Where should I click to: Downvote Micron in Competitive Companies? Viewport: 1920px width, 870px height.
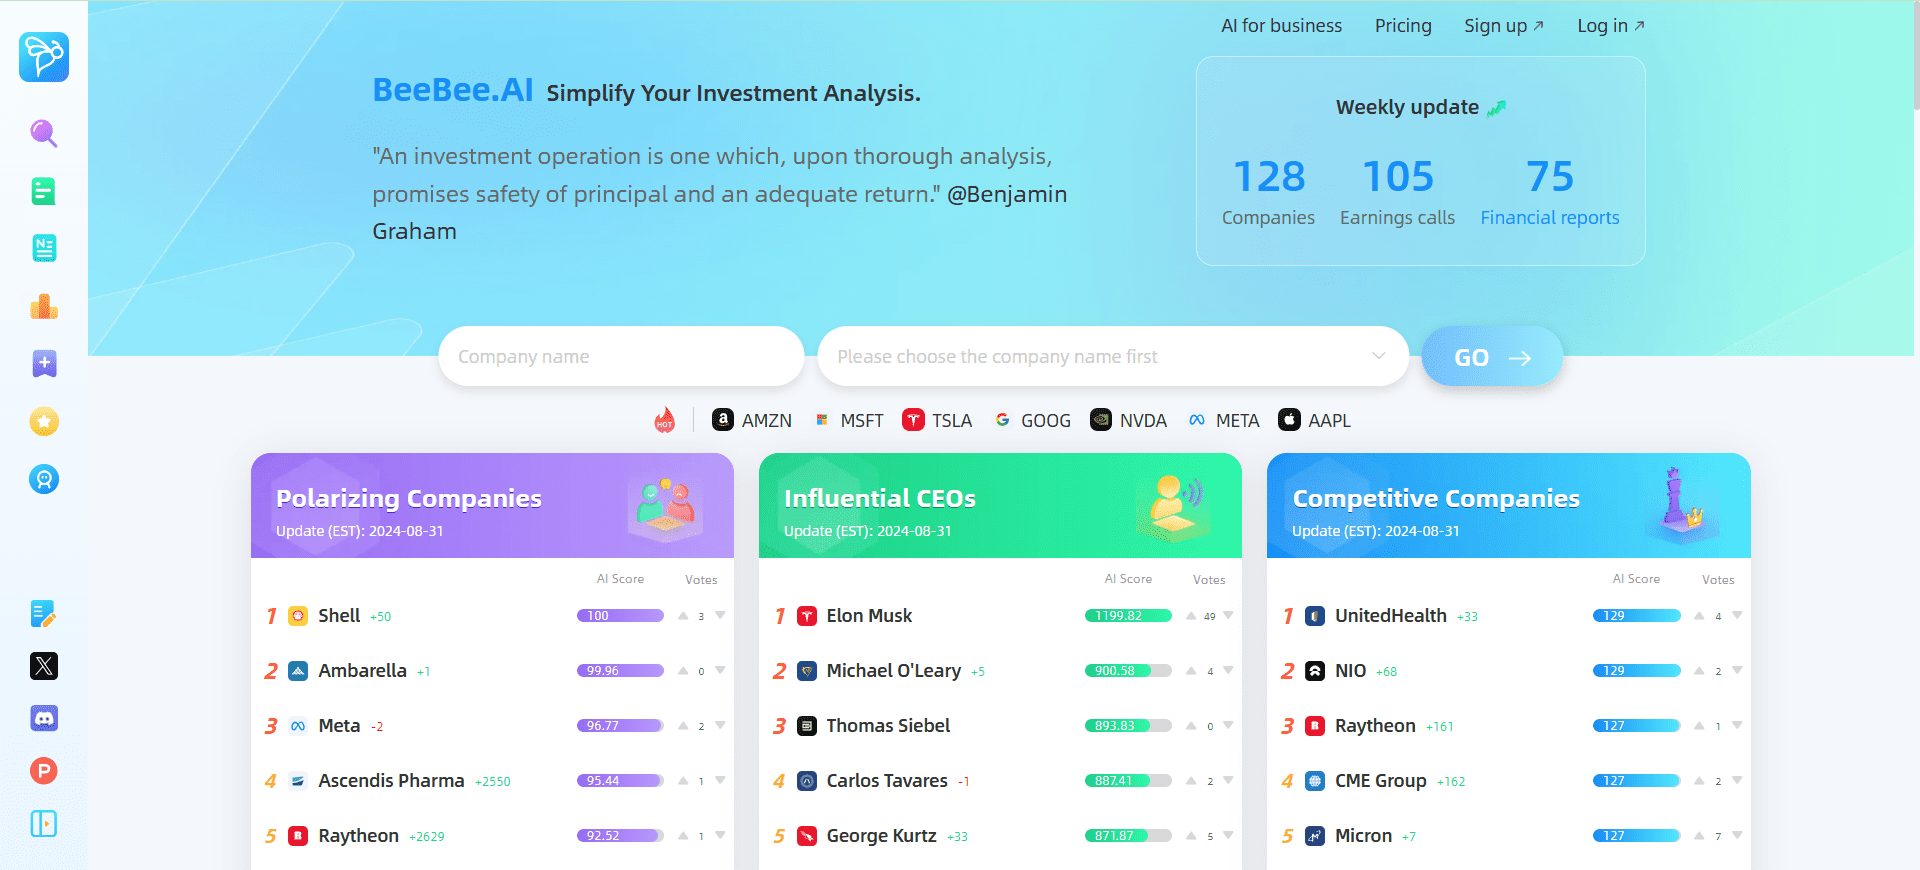1737,835
